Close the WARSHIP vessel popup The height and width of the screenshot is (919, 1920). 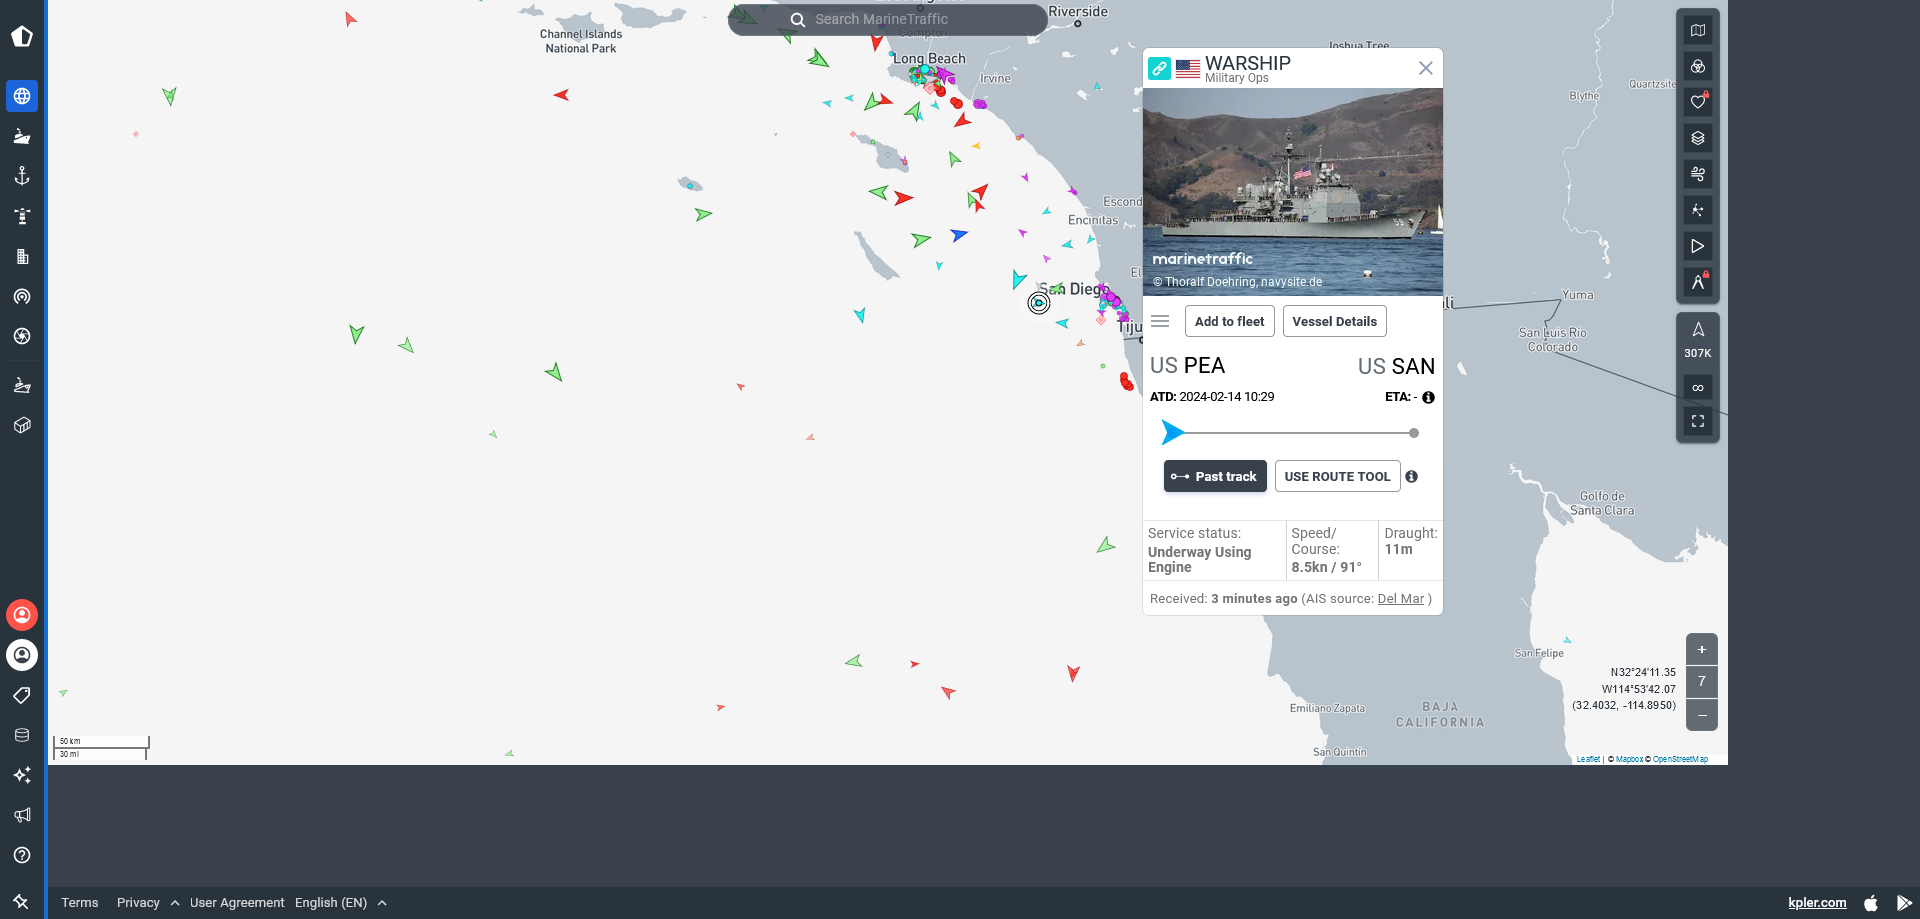1426,68
